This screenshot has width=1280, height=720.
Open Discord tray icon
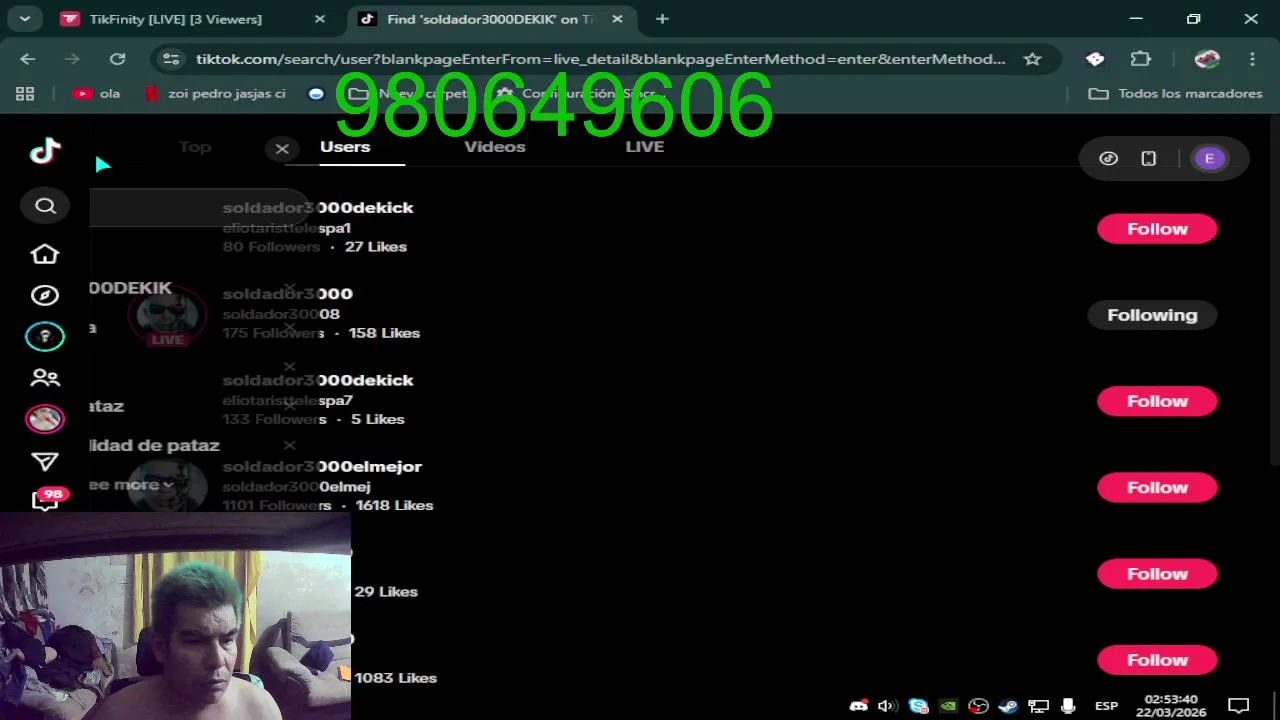[x=858, y=706]
